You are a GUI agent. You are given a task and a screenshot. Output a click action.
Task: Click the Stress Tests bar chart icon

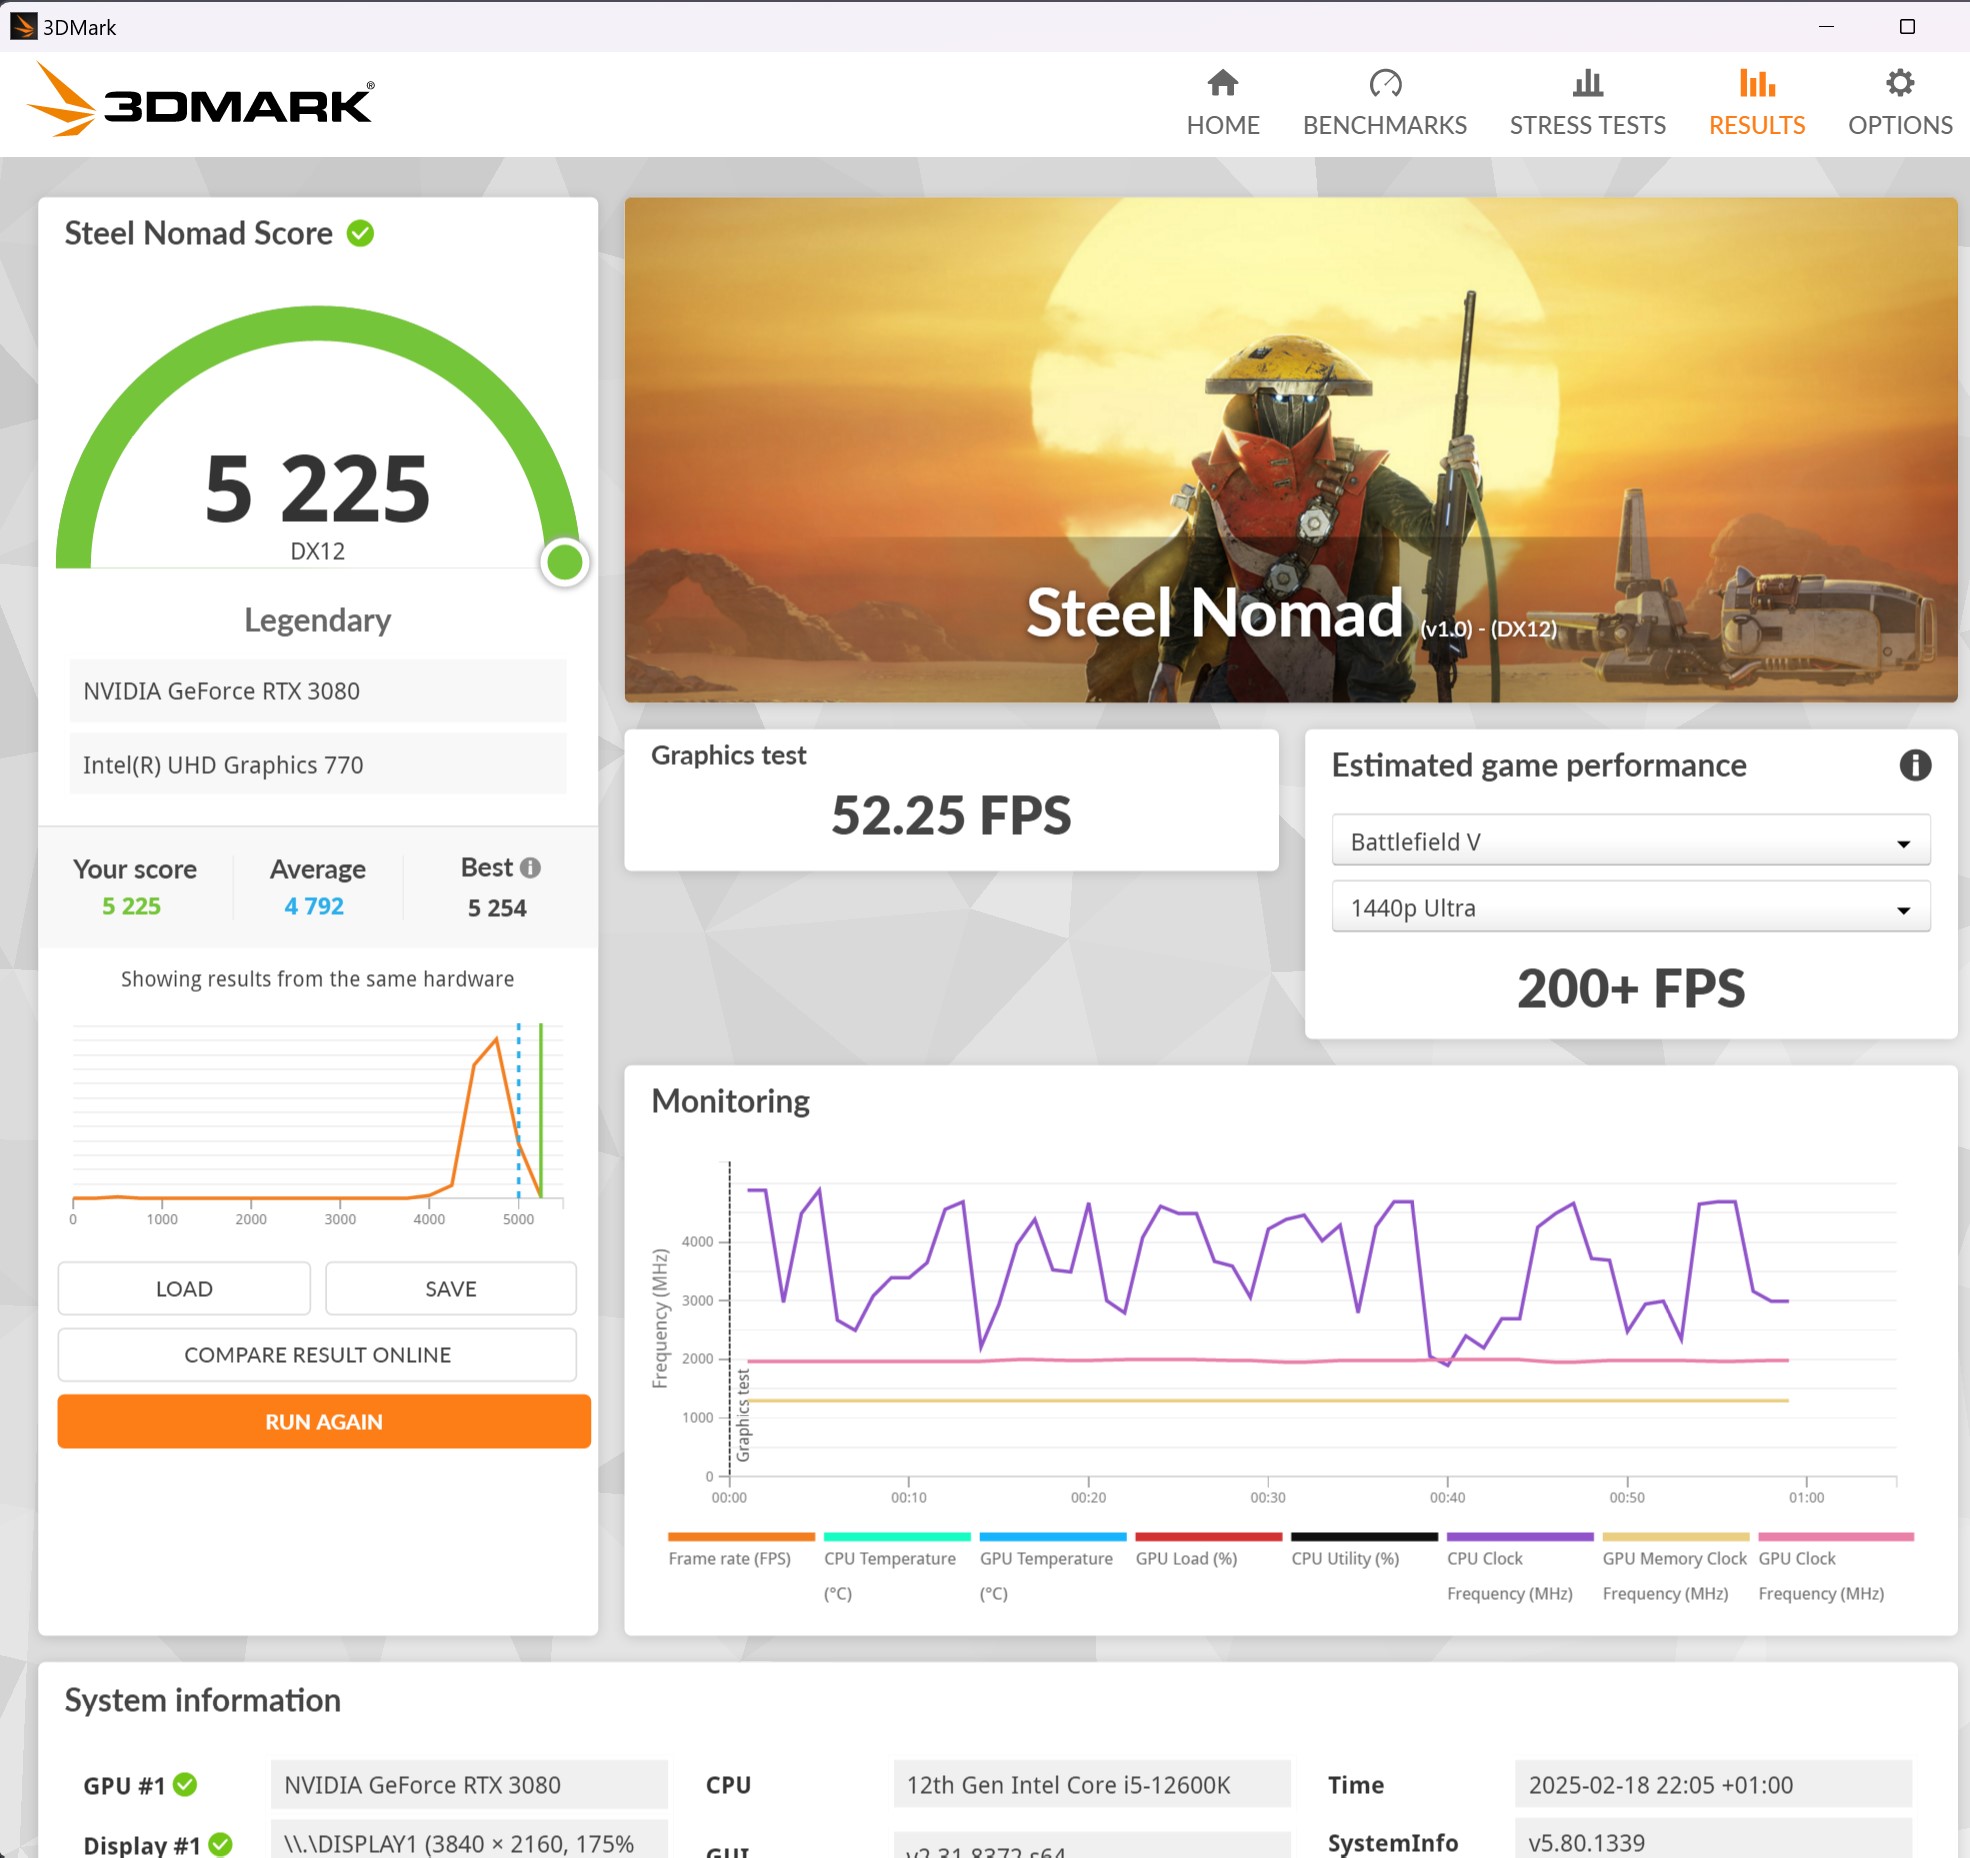coord(1587,83)
